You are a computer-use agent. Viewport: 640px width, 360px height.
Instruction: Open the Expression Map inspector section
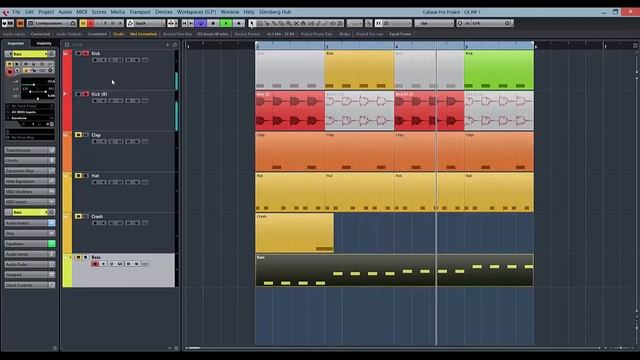tap(29, 171)
